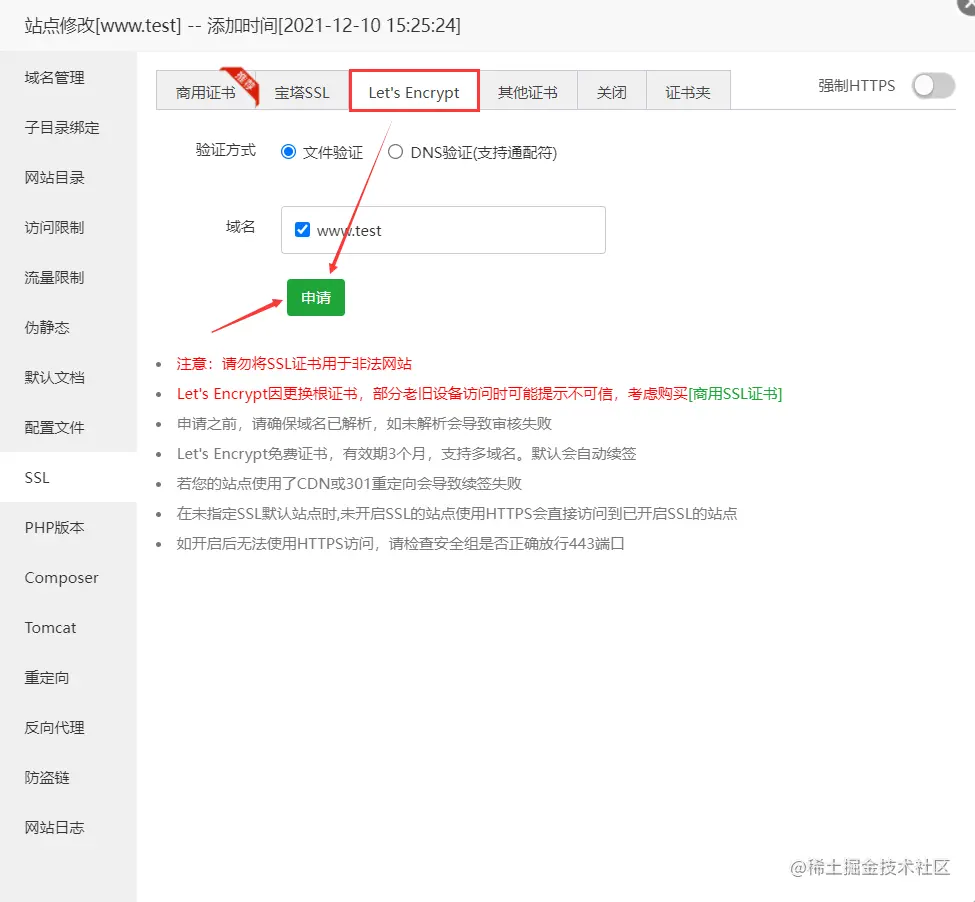Select the Let's Encrypt tab
Image resolution: width=975 pixels, height=902 pixels.
[414, 92]
